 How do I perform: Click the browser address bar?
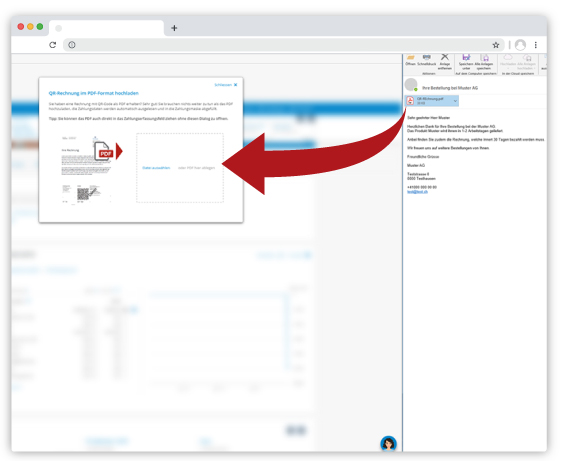[x=284, y=45]
